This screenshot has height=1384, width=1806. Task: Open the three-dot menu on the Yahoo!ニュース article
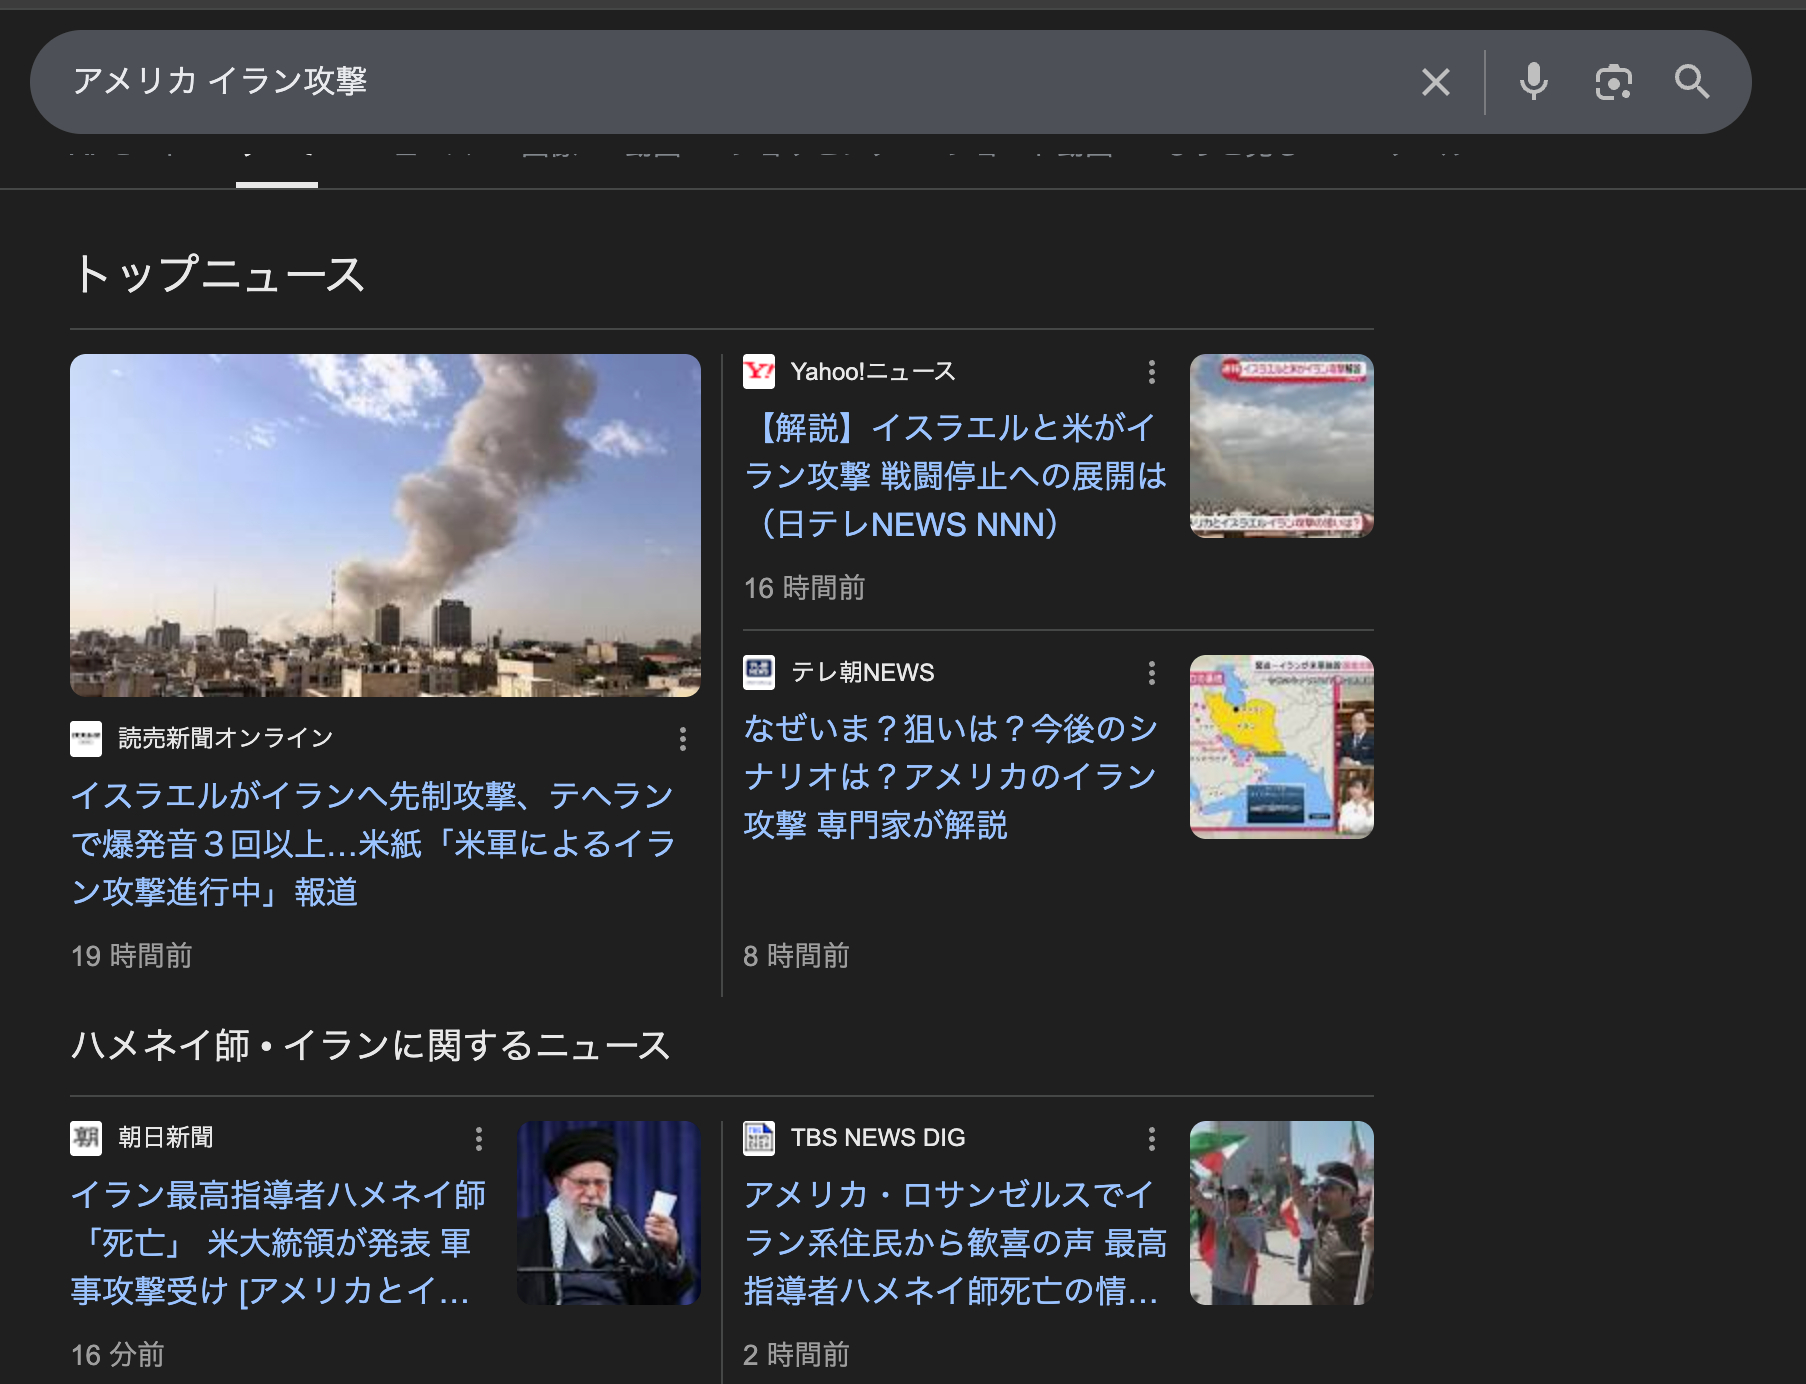1151,373
